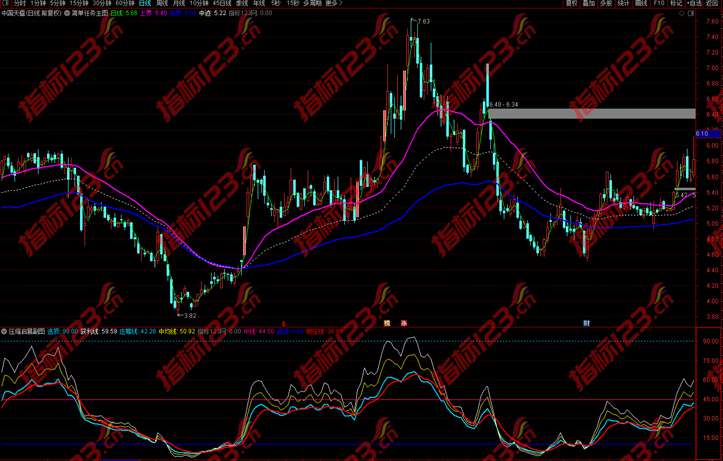723x461 pixels.
Task: Click the 返回 back button
Action: click(x=714, y=4)
